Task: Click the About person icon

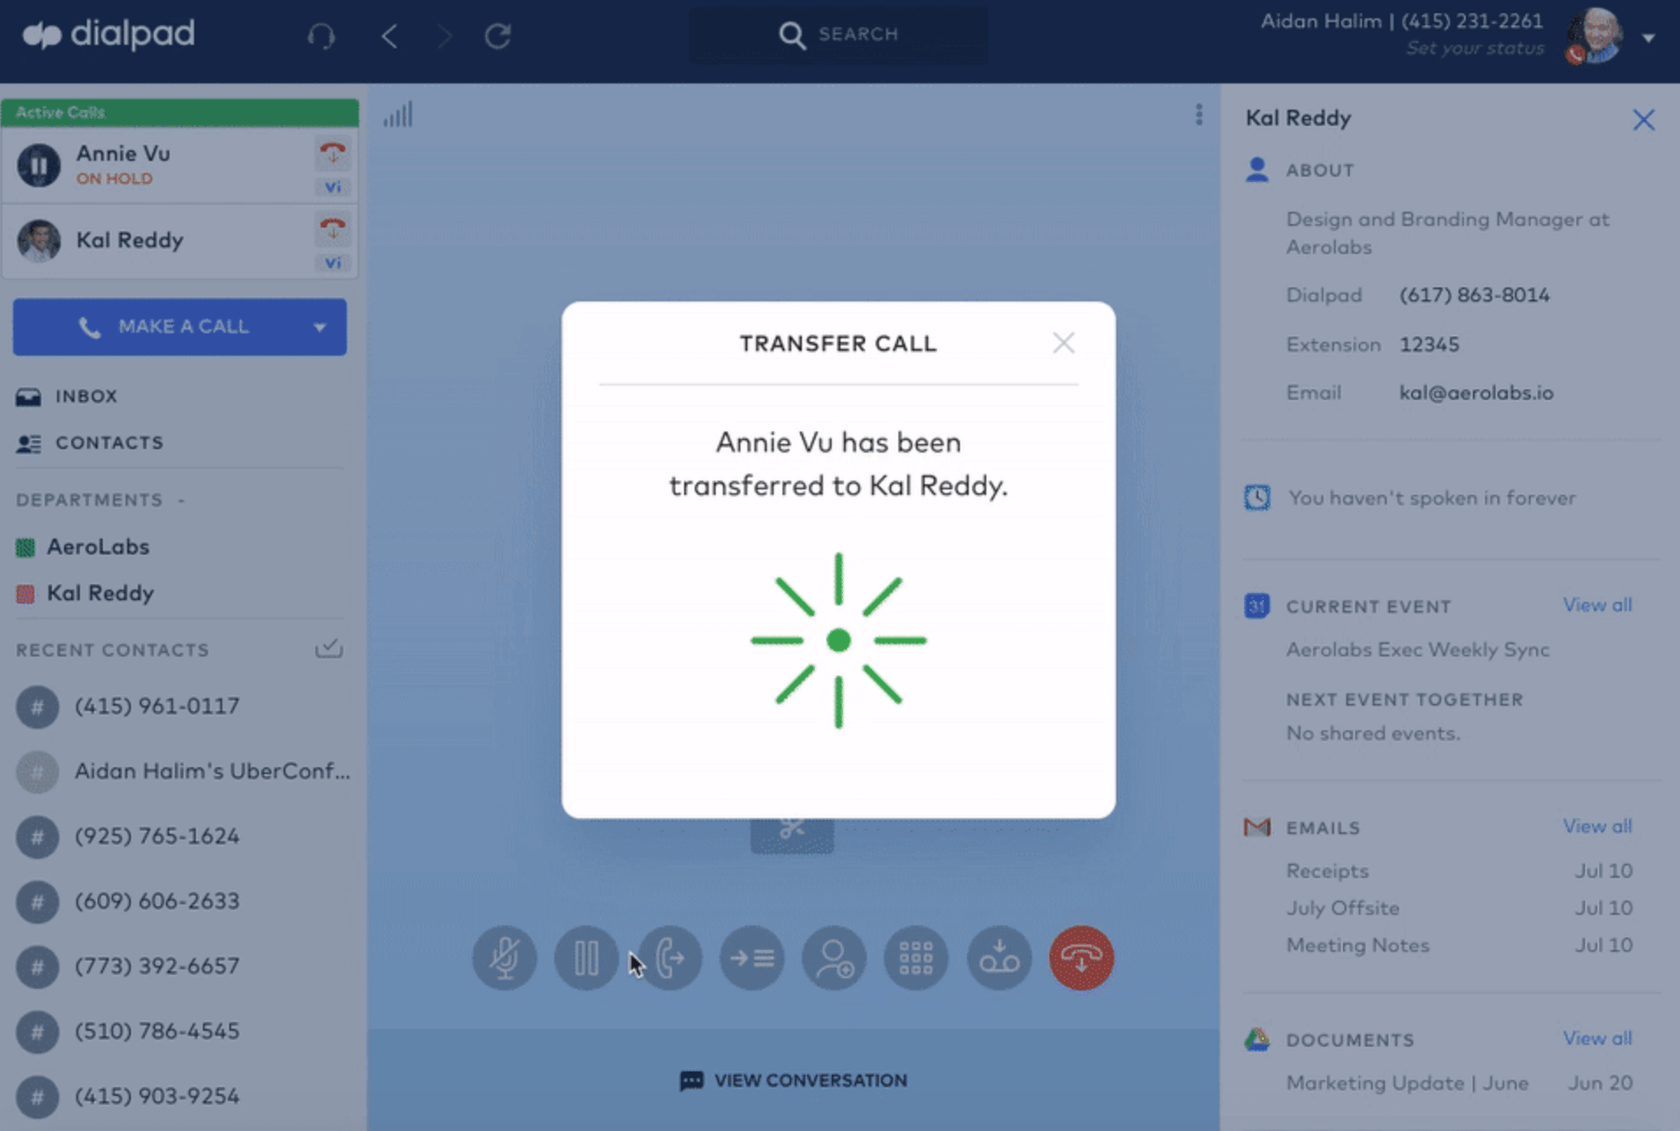Action: click(1257, 170)
